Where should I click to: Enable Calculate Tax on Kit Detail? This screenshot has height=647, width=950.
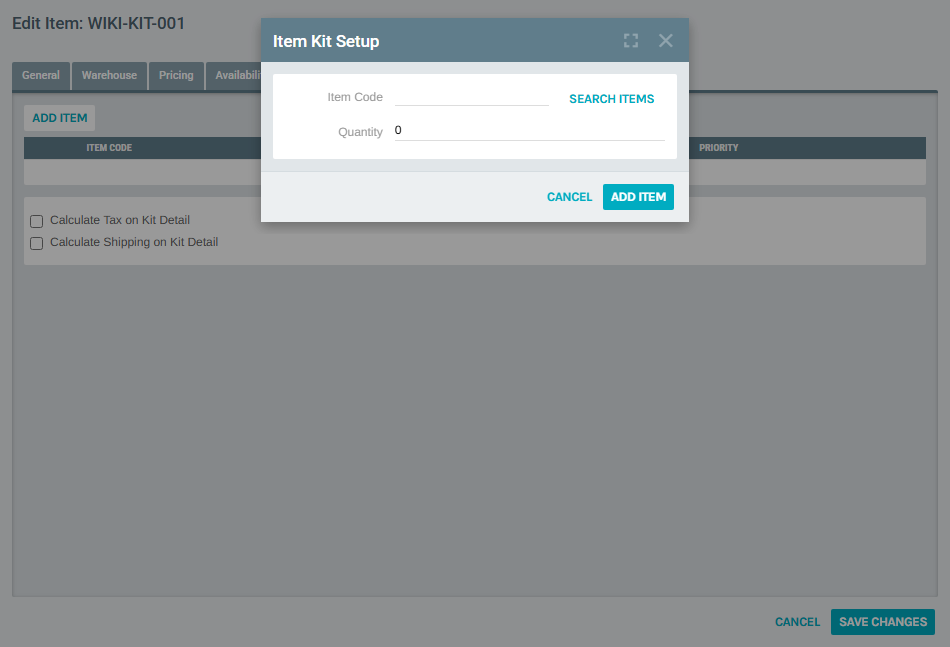click(x=36, y=221)
